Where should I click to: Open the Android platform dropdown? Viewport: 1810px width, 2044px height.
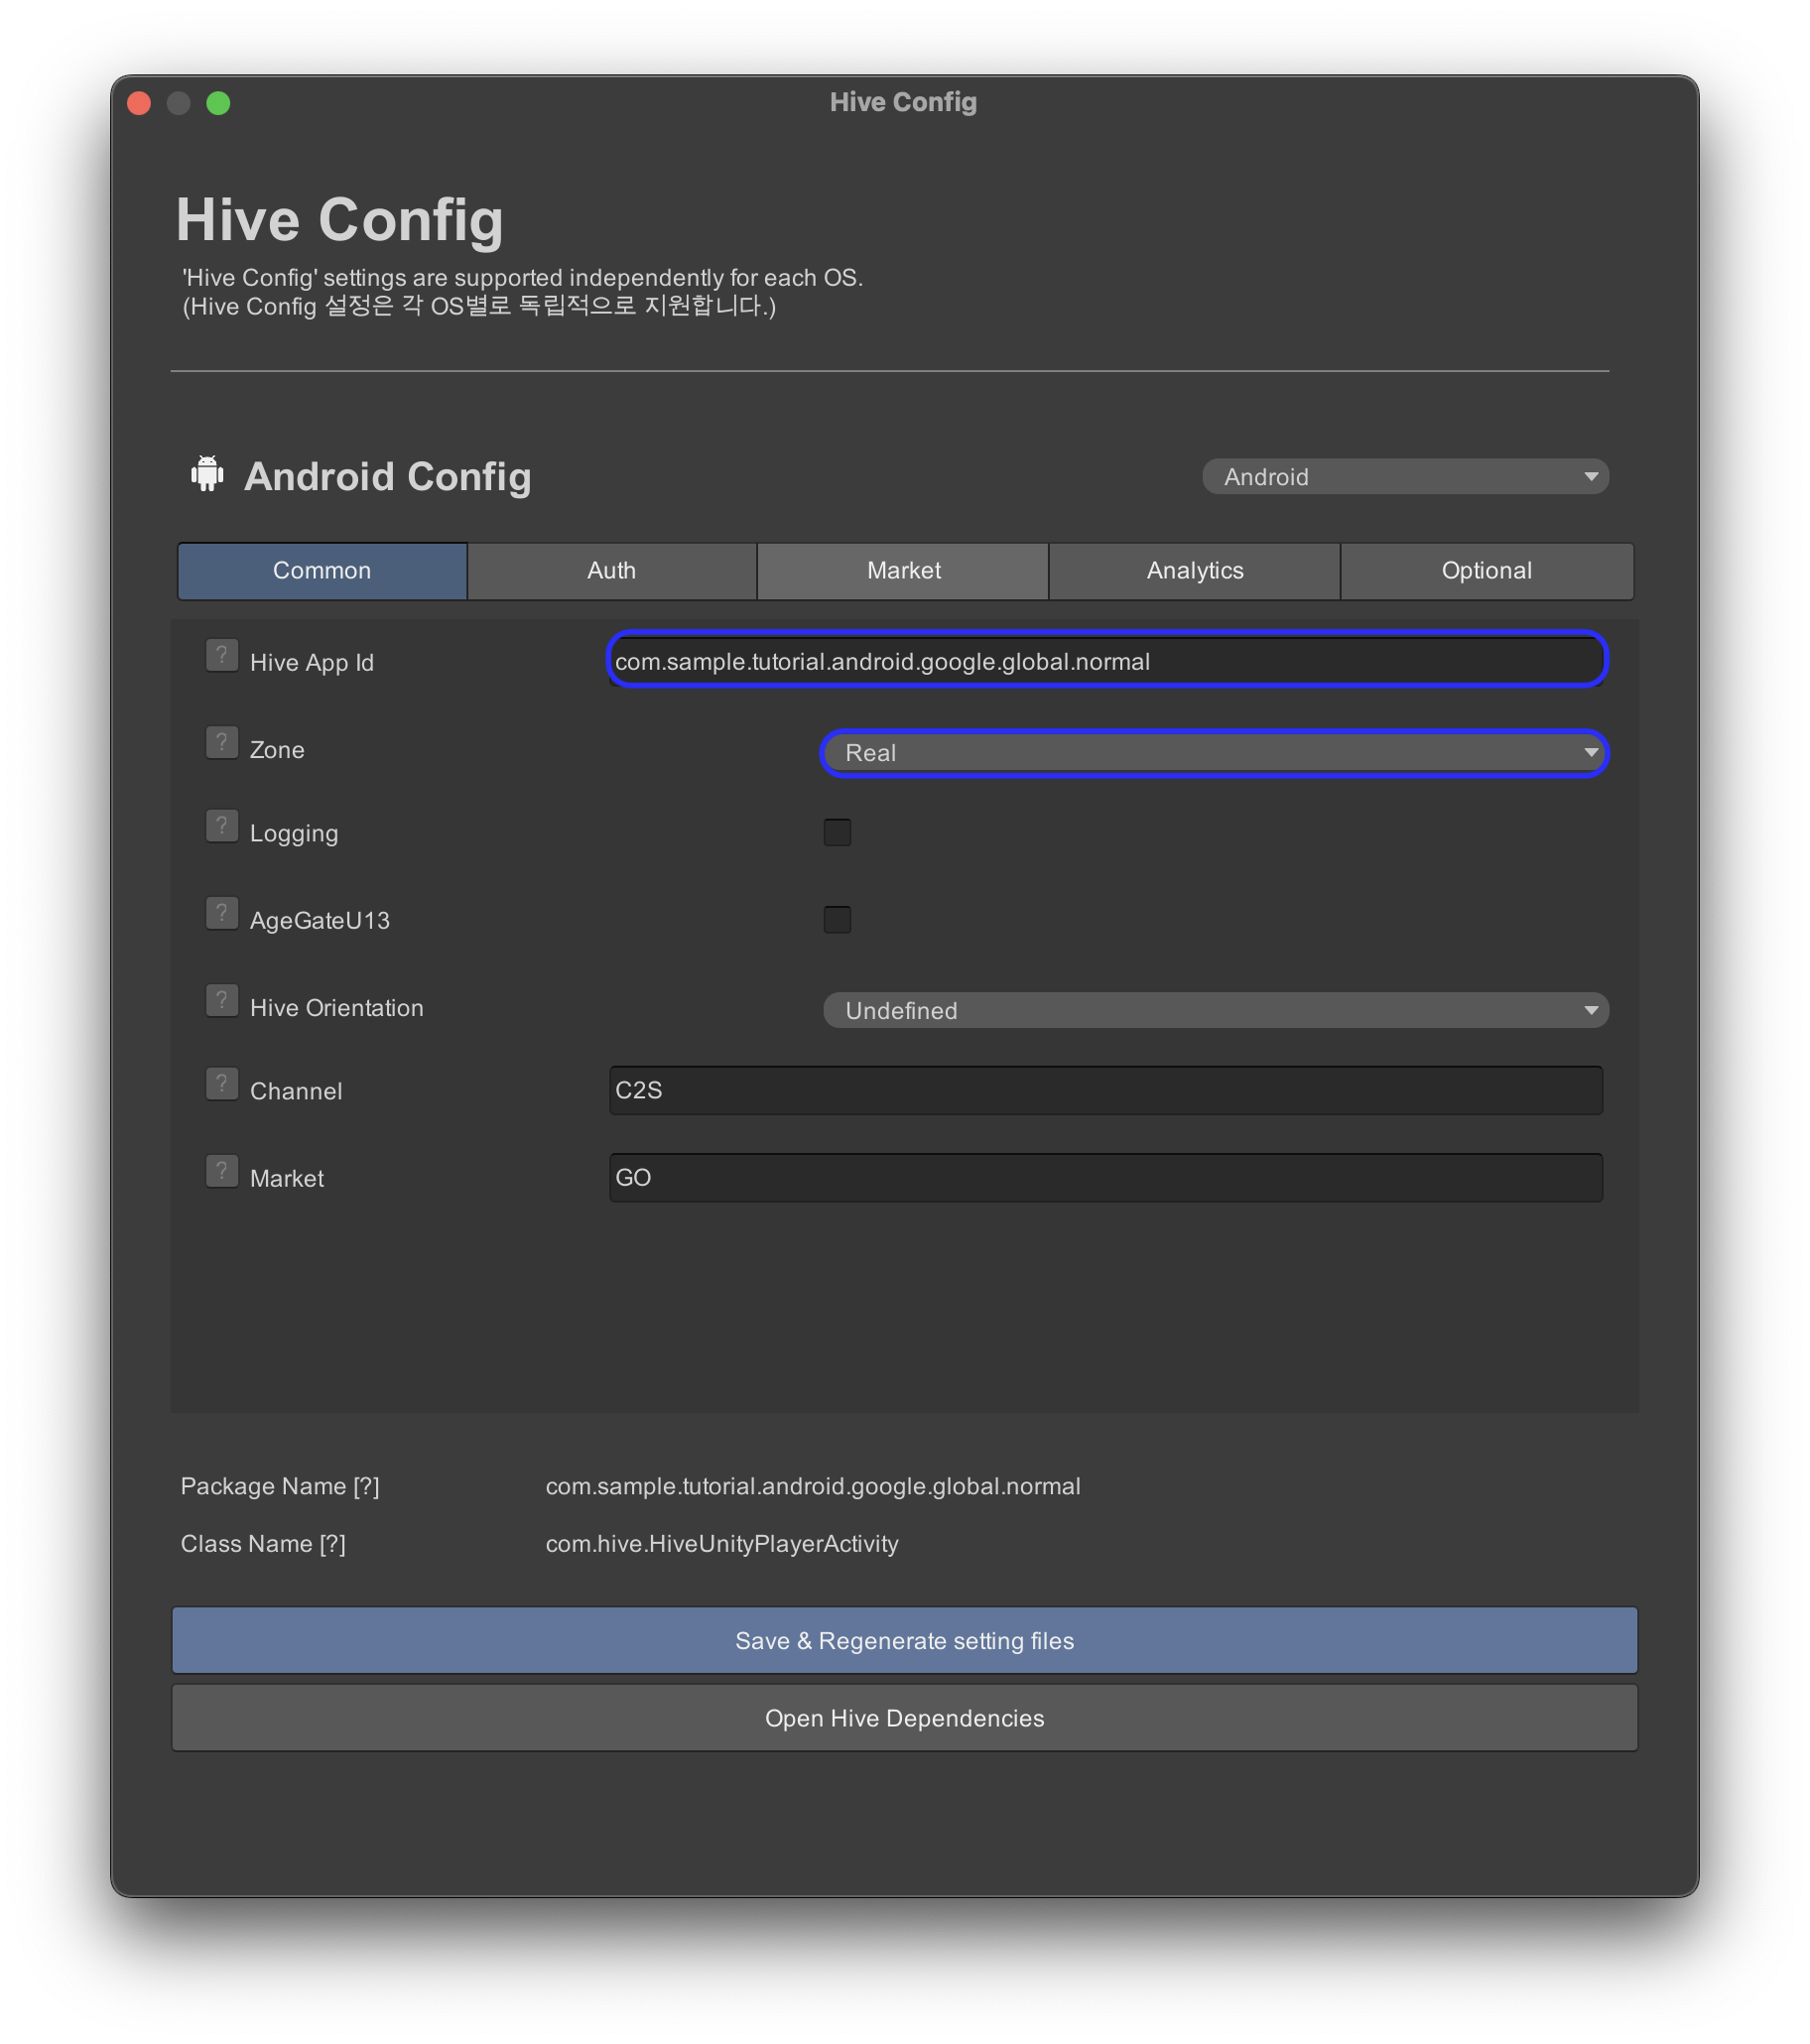point(1404,477)
